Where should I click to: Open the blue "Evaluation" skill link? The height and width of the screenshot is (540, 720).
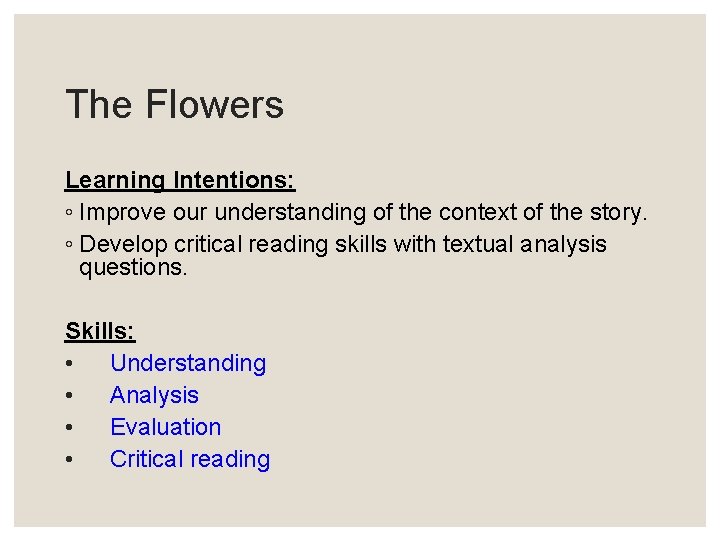(x=166, y=427)
